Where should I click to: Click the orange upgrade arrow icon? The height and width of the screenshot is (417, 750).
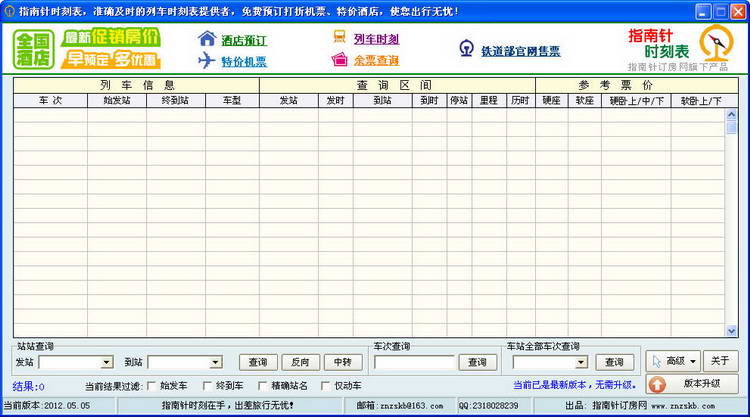(x=658, y=384)
